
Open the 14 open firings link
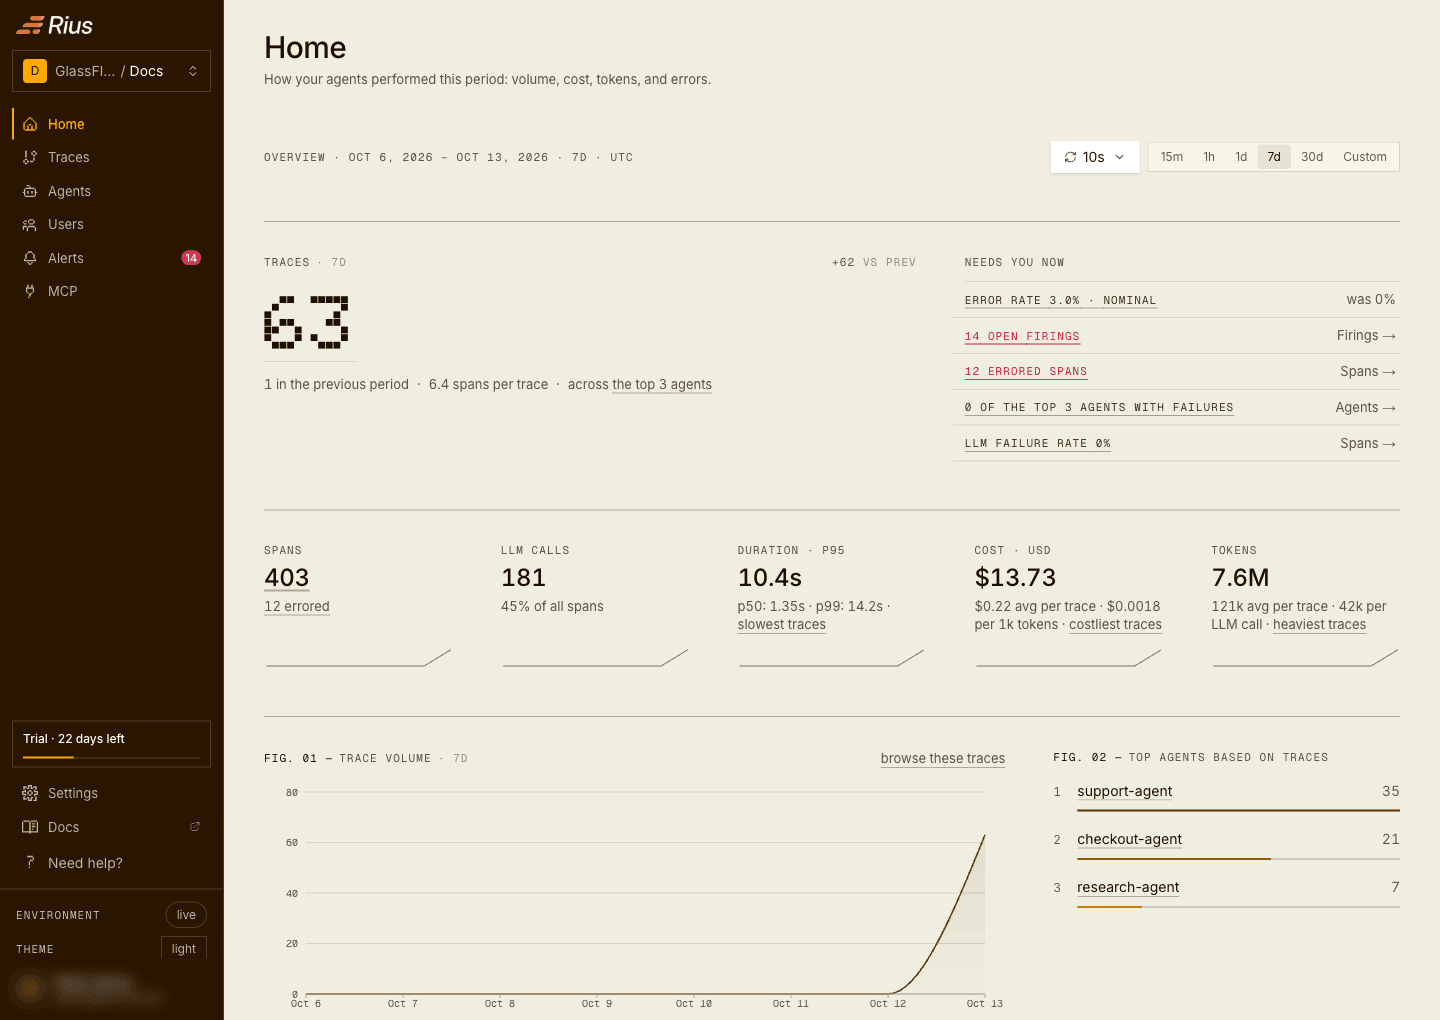[x=1022, y=336]
